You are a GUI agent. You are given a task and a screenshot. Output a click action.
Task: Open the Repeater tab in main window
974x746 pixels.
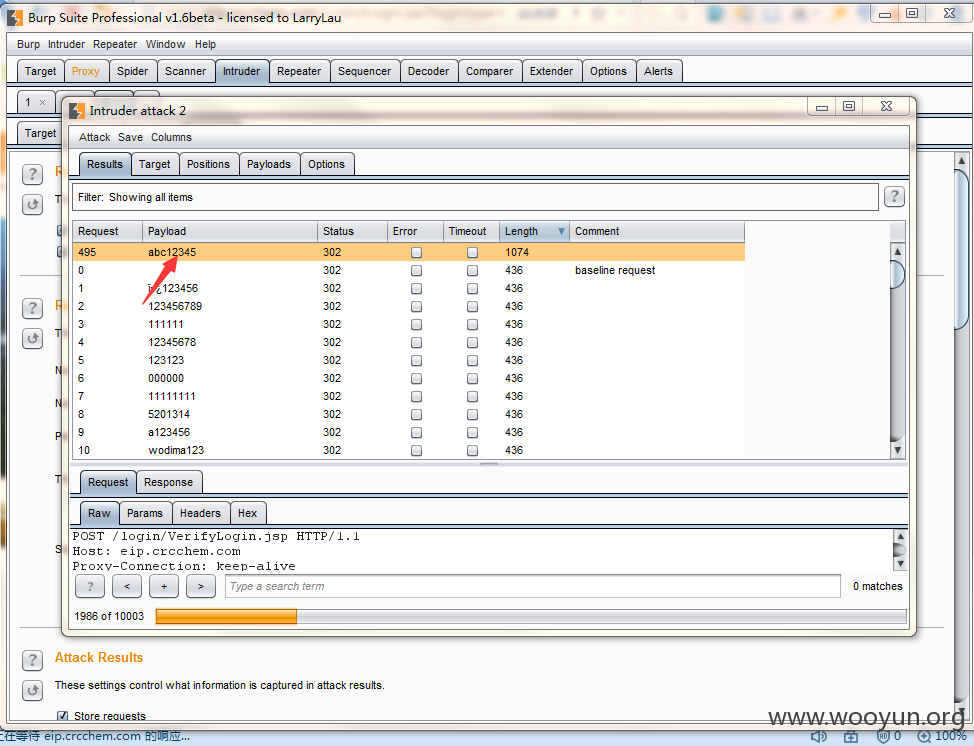[299, 71]
